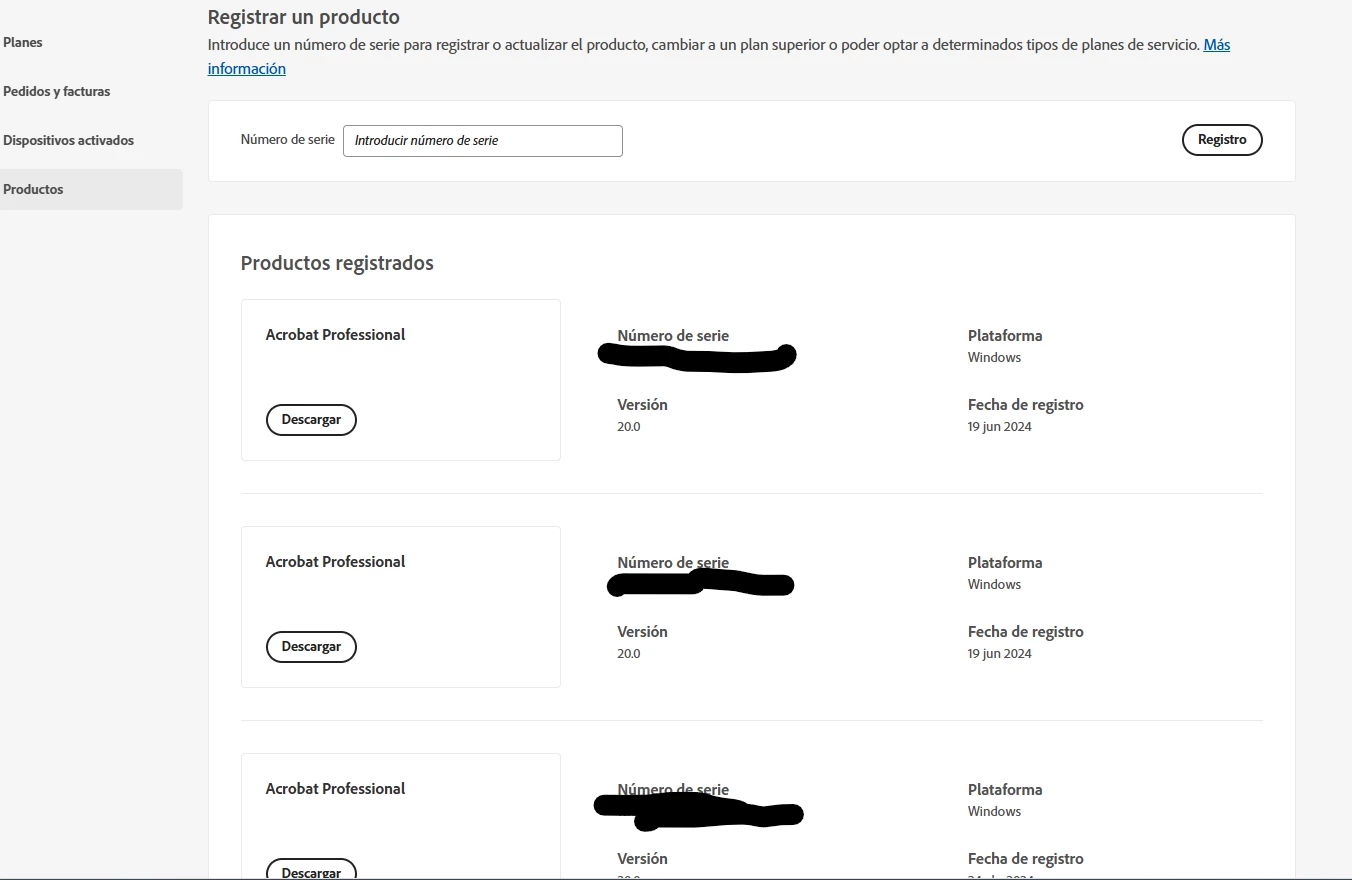This screenshot has width=1352, height=880.
Task: Click Descargar for the first Acrobat Professional
Action: tap(311, 420)
